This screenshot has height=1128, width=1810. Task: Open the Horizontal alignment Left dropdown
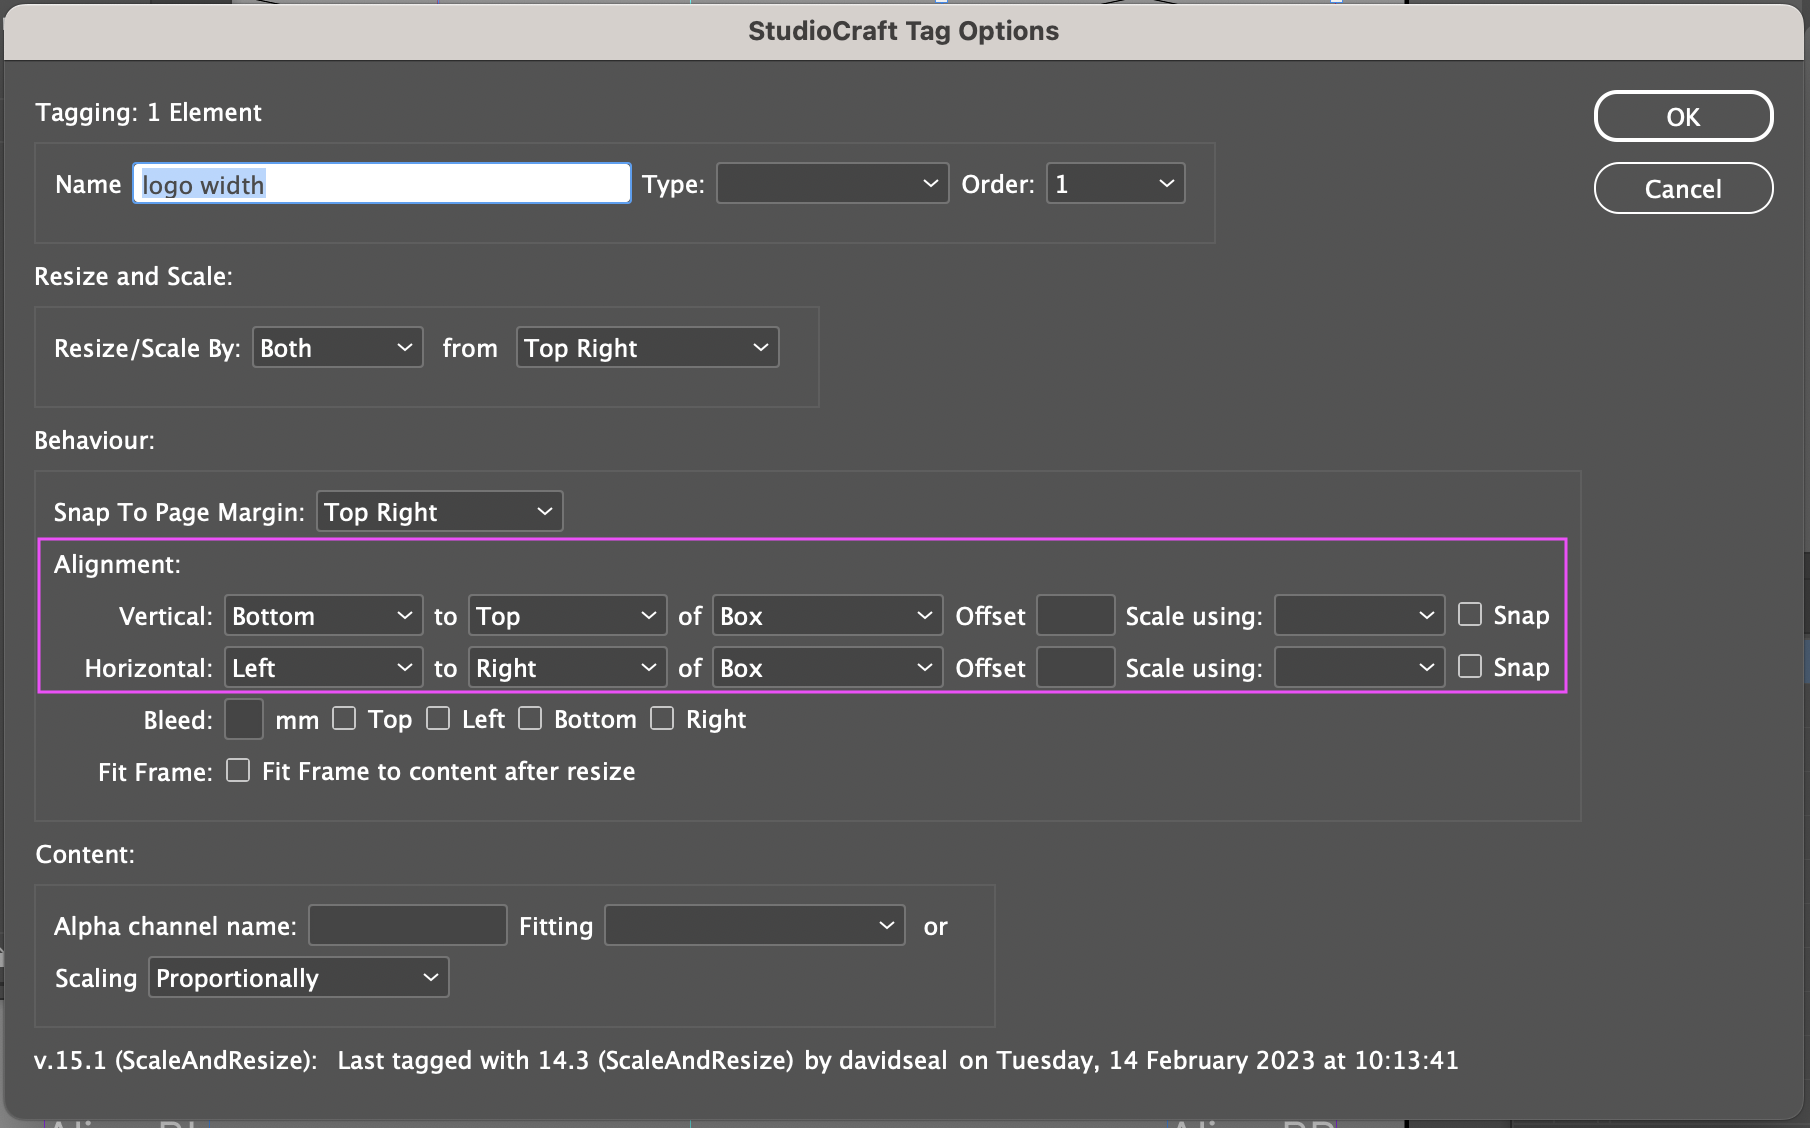(322, 668)
